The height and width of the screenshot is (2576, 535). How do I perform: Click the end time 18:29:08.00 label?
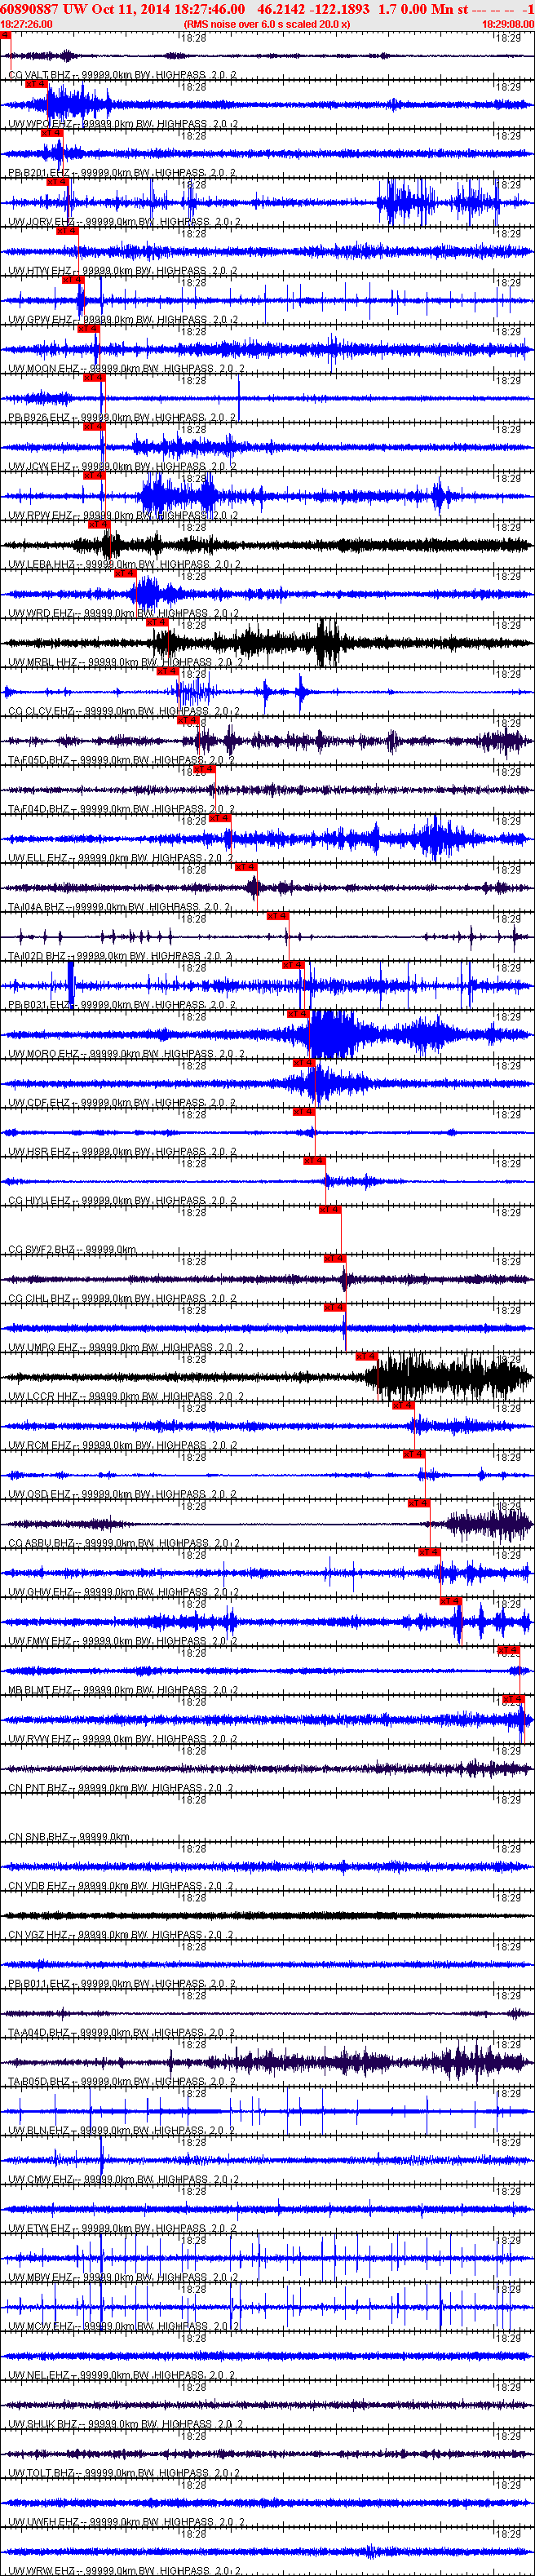(x=507, y=24)
